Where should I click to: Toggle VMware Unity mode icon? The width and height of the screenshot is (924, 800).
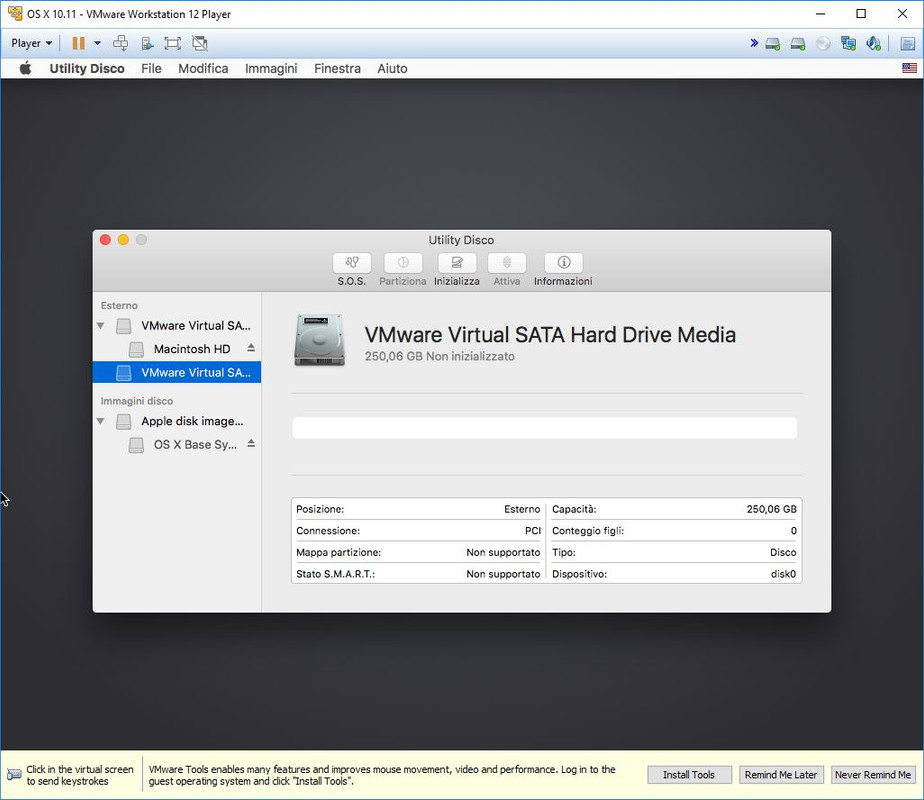coord(200,43)
